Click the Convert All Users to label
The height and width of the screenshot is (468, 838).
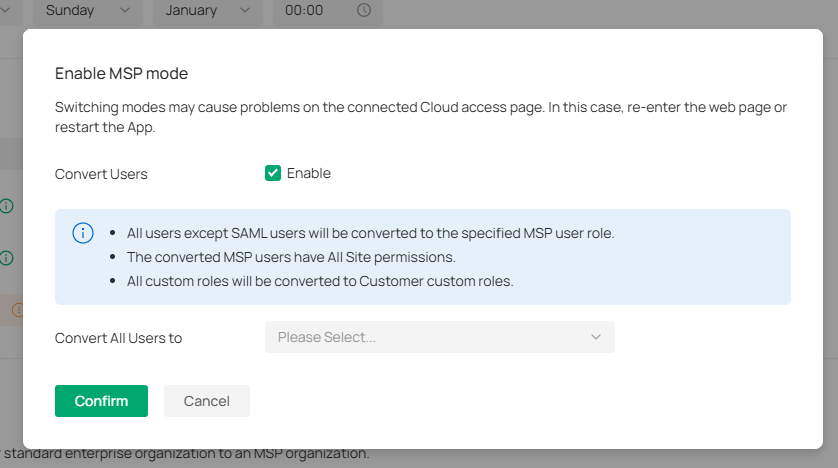pos(118,338)
